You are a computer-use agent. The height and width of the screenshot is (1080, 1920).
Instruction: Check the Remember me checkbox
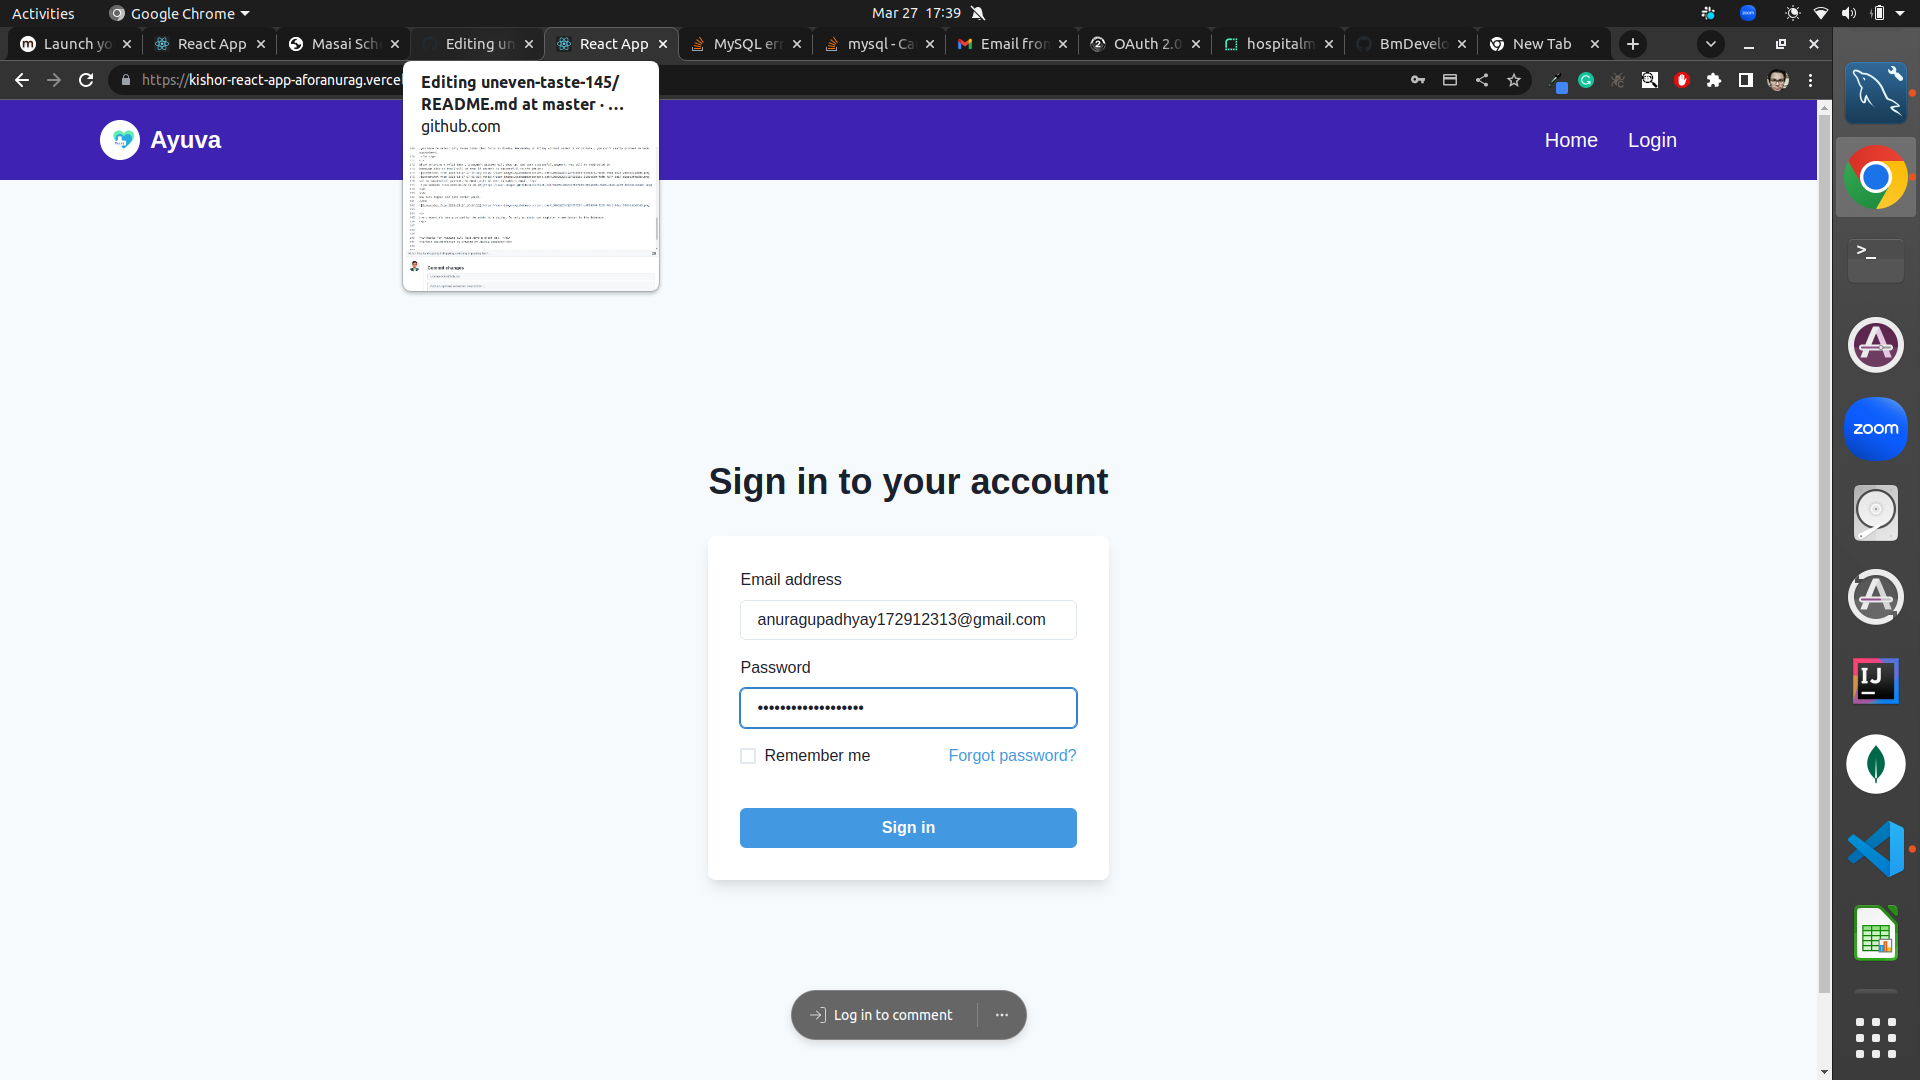coord(747,756)
